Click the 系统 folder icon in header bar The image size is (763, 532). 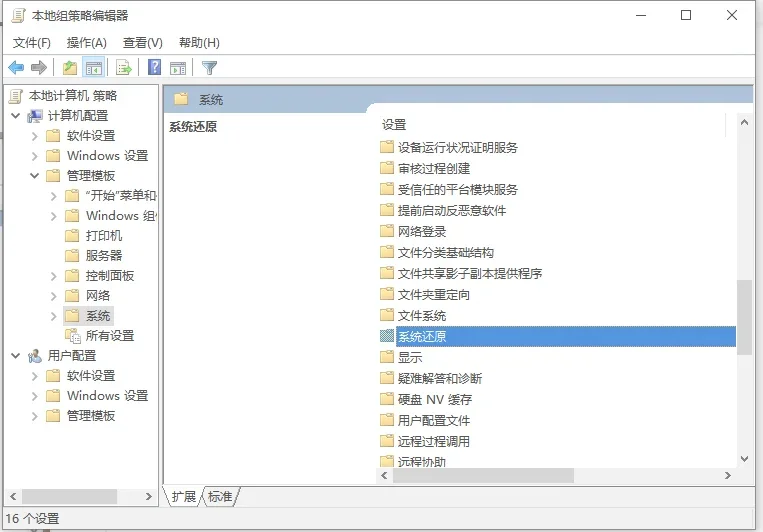pos(181,99)
